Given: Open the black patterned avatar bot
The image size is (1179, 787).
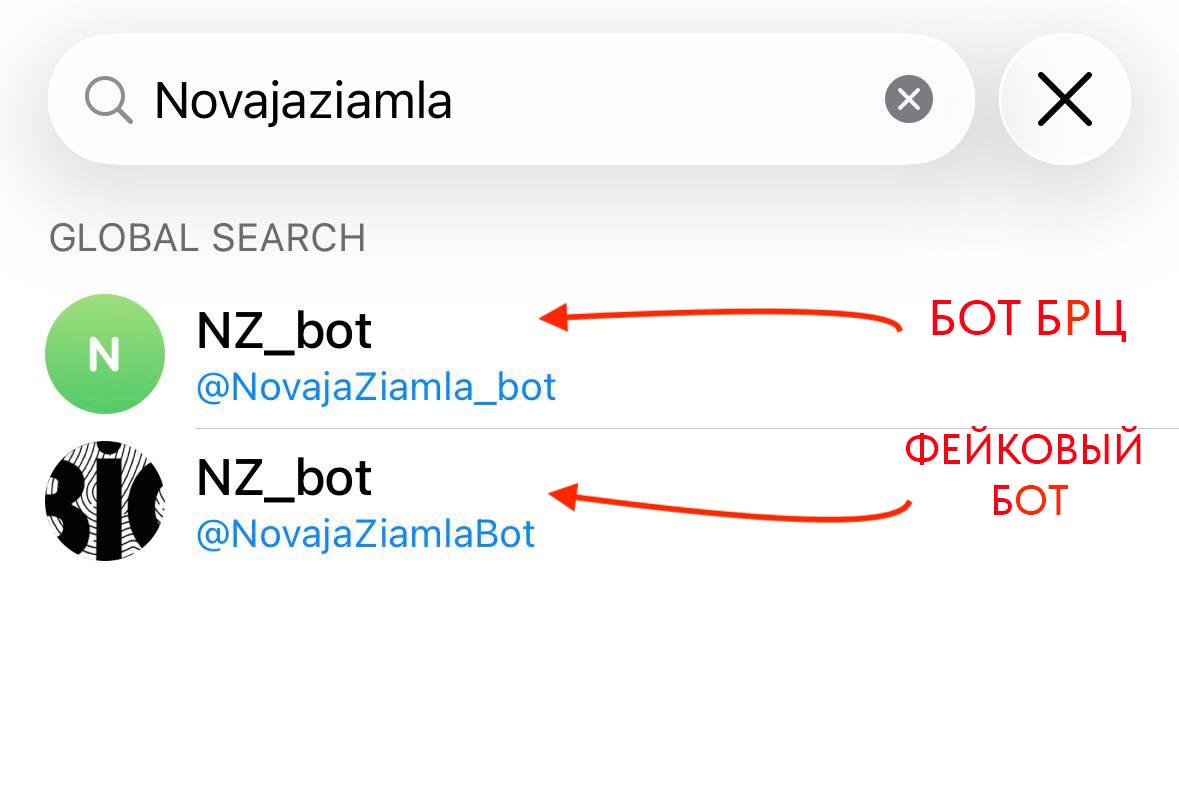Looking at the screenshot, I should tap(105, 500).
